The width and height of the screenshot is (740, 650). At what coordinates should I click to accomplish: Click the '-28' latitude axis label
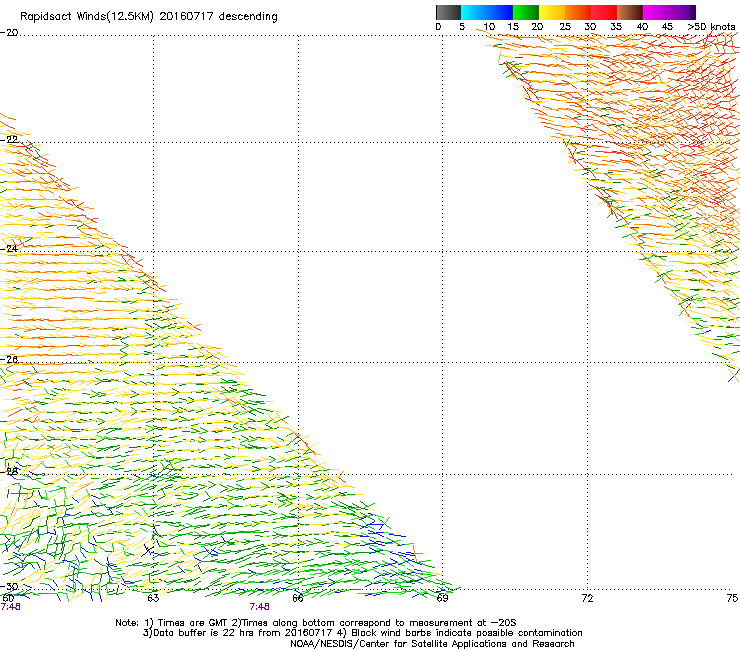pyautogui.click(x=9, y=471)
